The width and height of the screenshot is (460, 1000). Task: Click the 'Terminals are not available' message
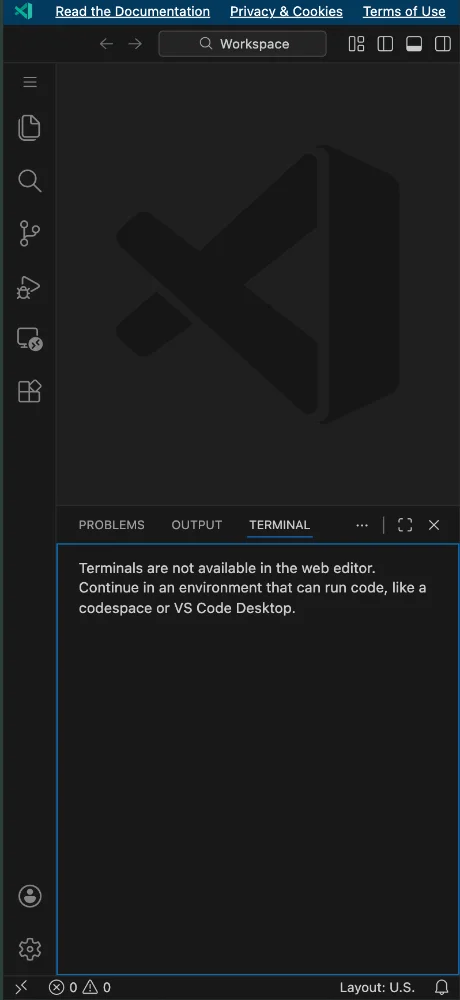[252, 588]
